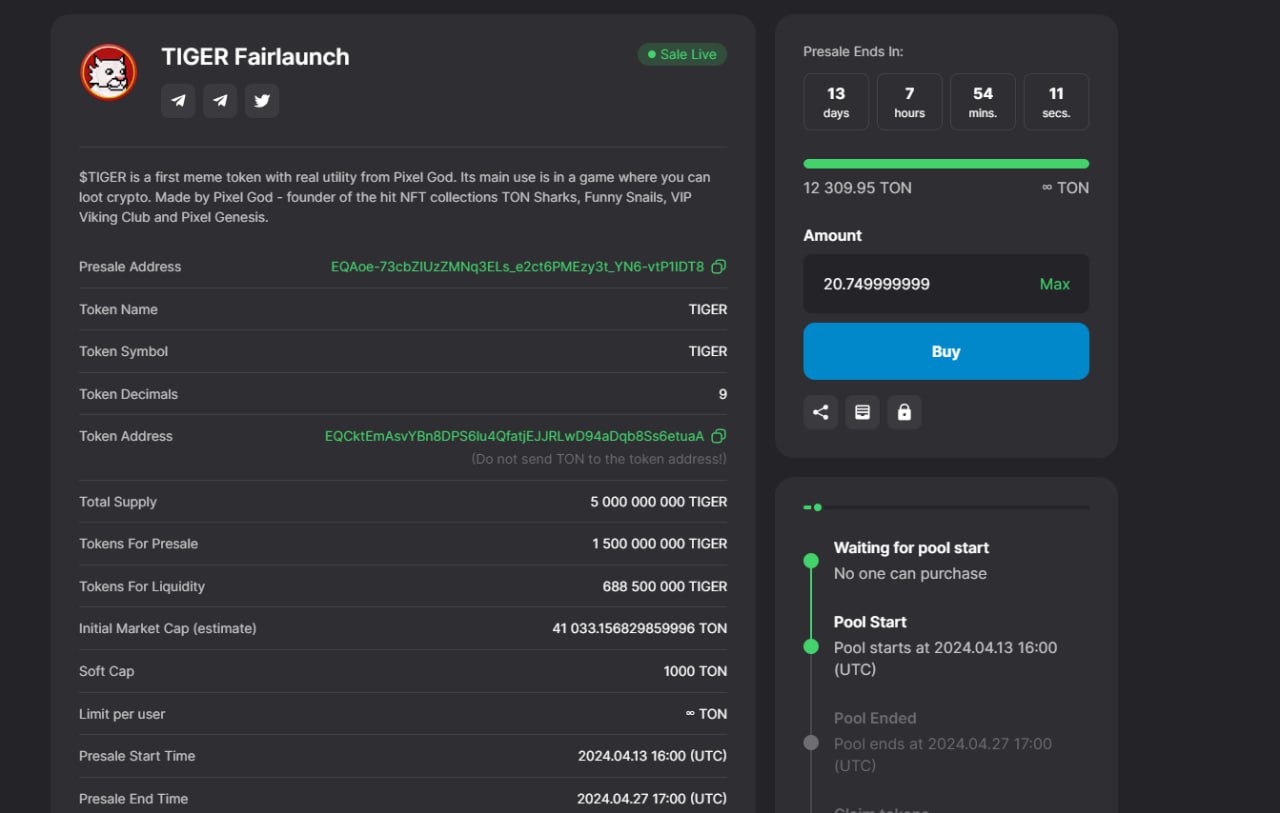The width and height of the screenshot is (1280, 813).
Task: Copy the Presale Address with copy icon
Action: pos(718,267)
